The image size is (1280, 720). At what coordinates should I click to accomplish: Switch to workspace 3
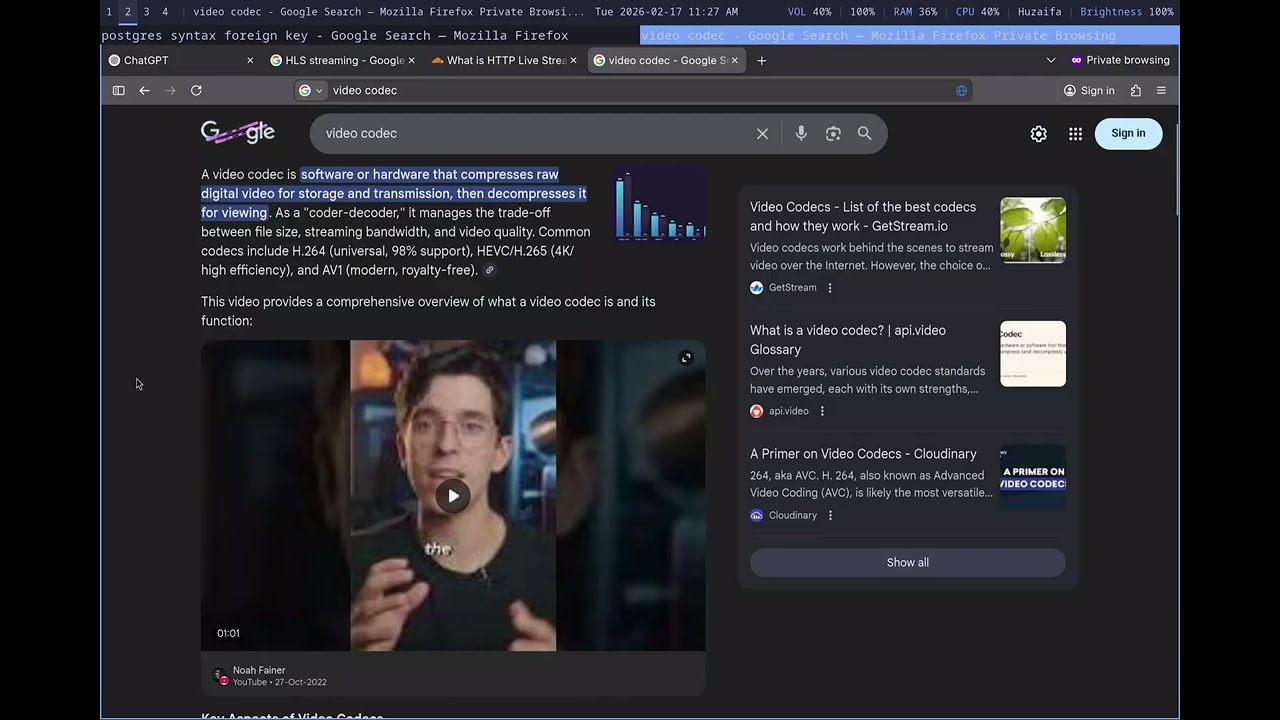tap(146, 12)
